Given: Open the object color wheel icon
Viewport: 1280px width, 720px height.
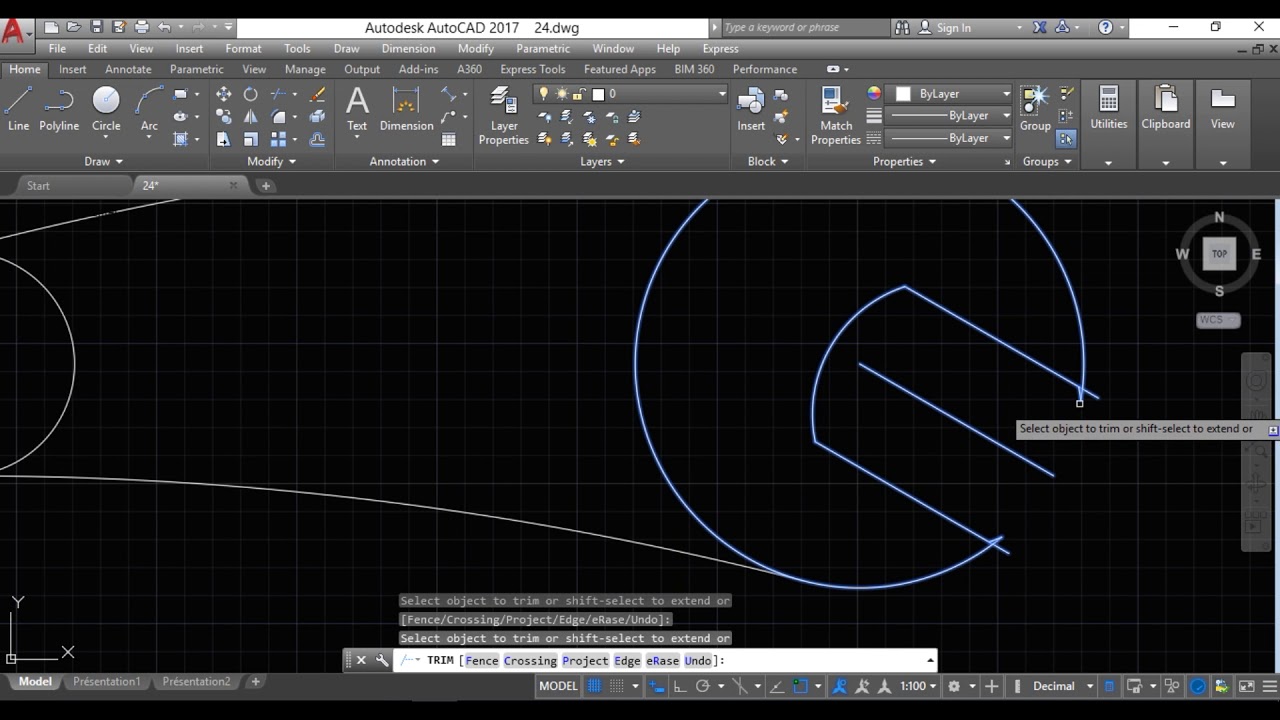Looking at the screenshot, I should click(x=874, y=93).
